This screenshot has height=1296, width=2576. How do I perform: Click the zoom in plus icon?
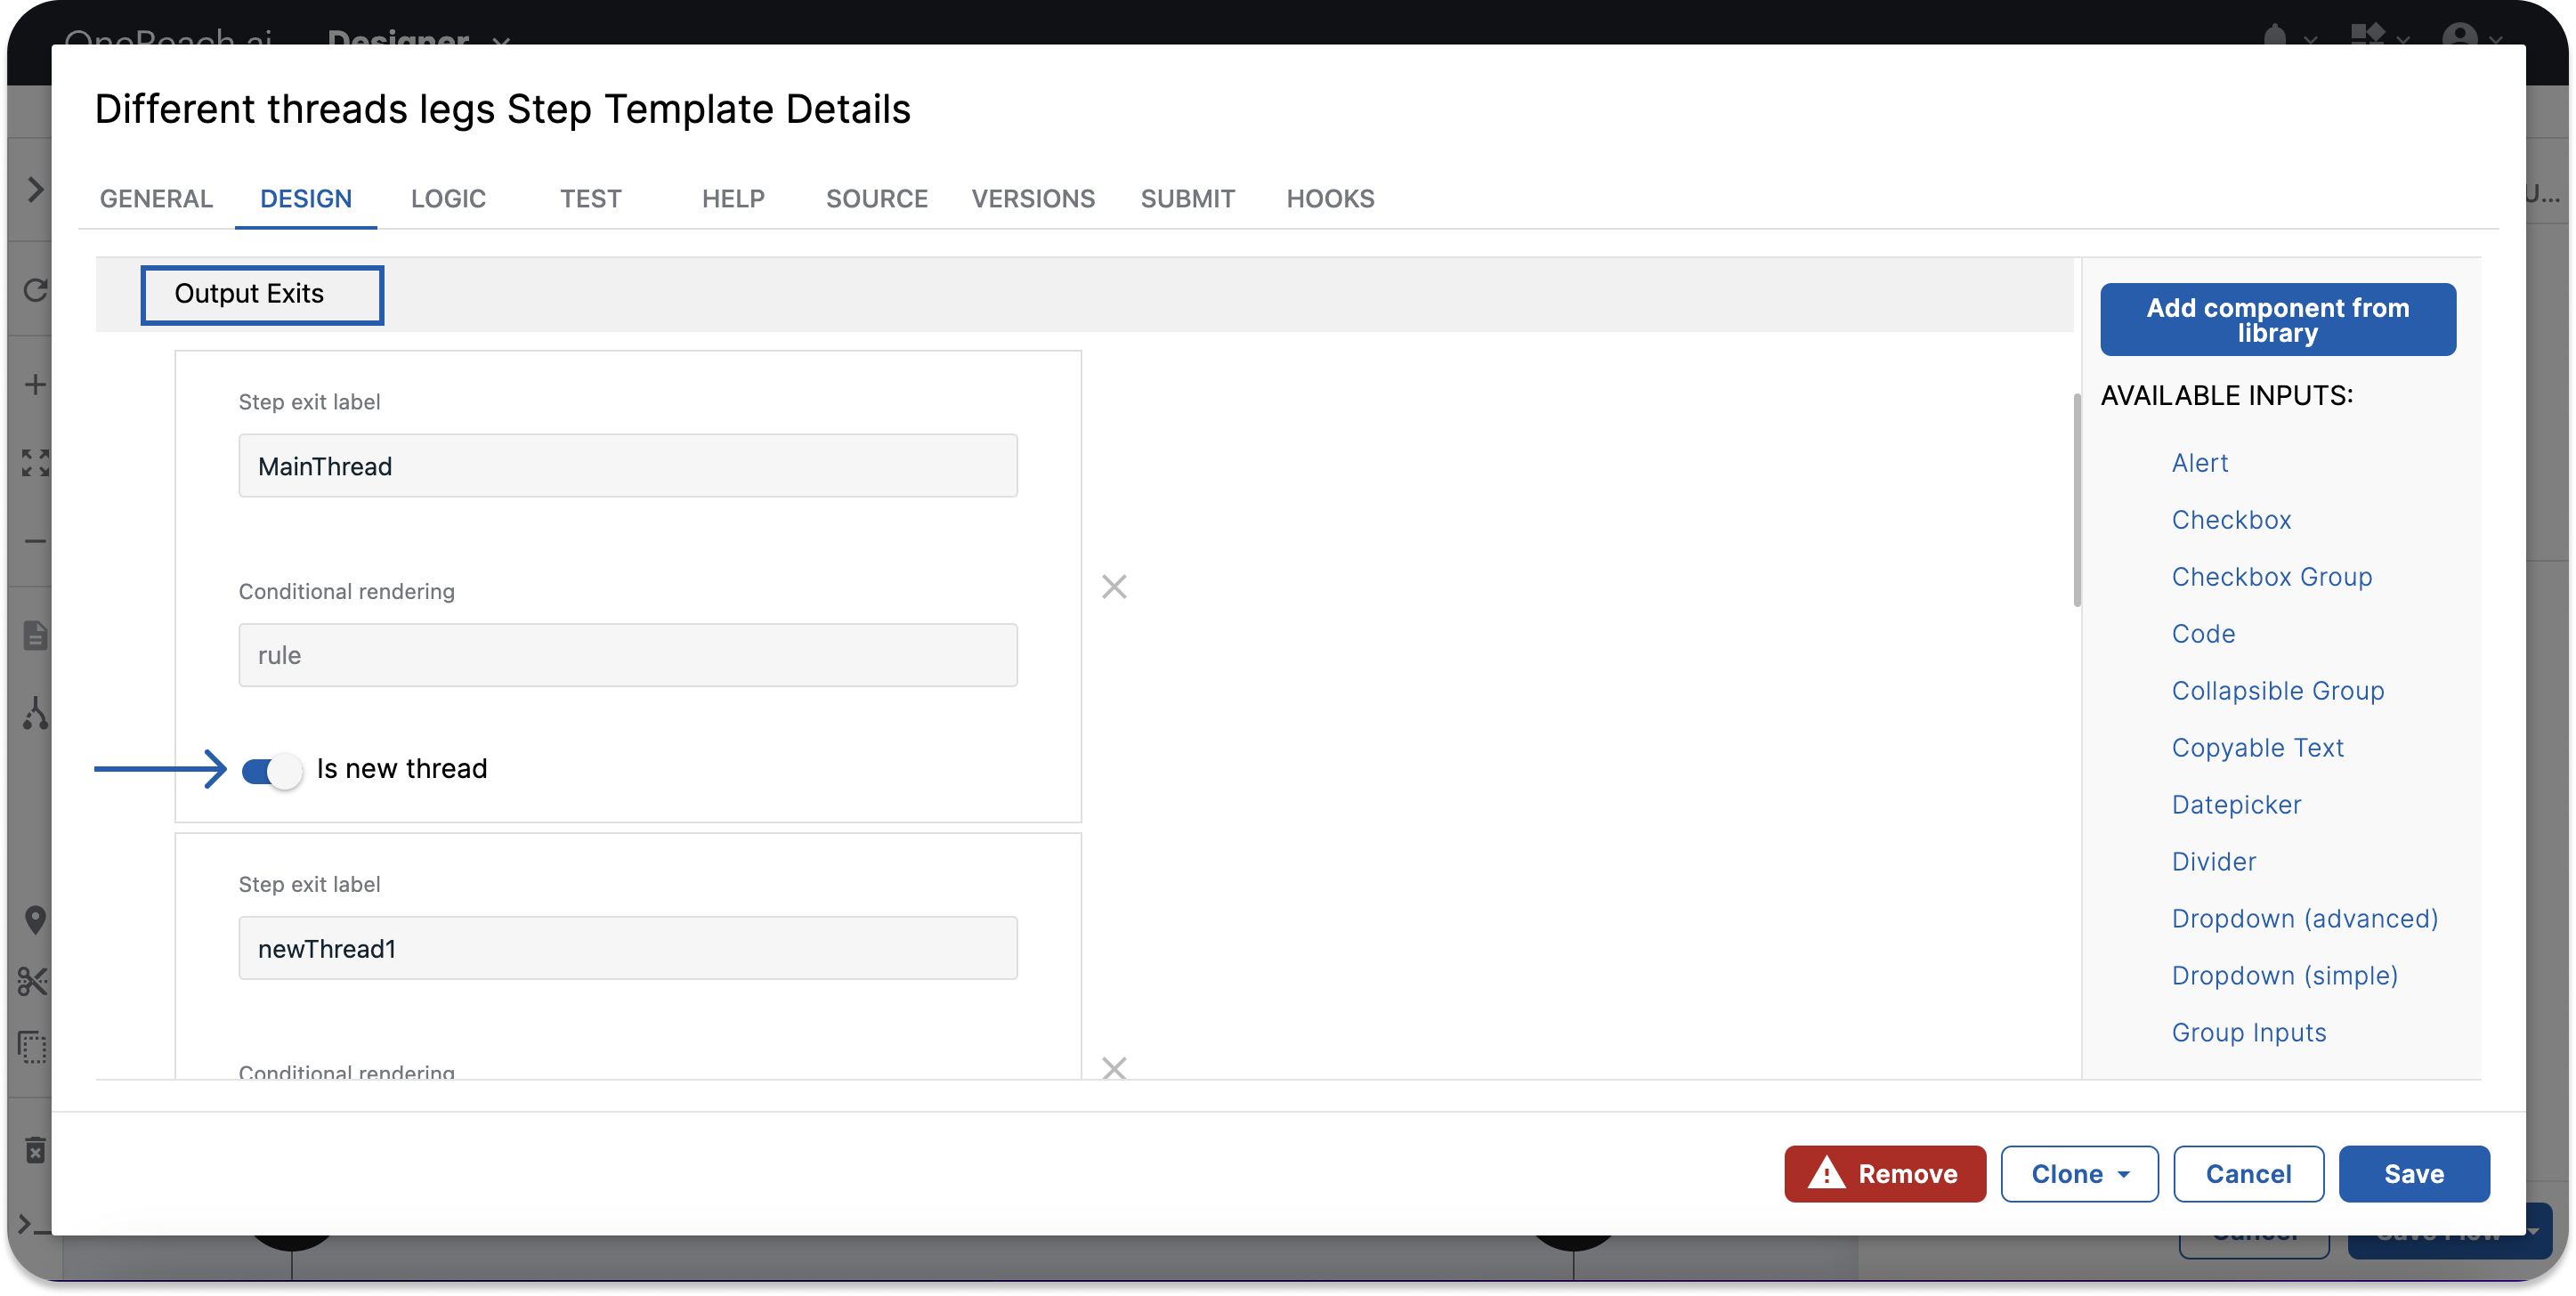[x=35, y=385]
